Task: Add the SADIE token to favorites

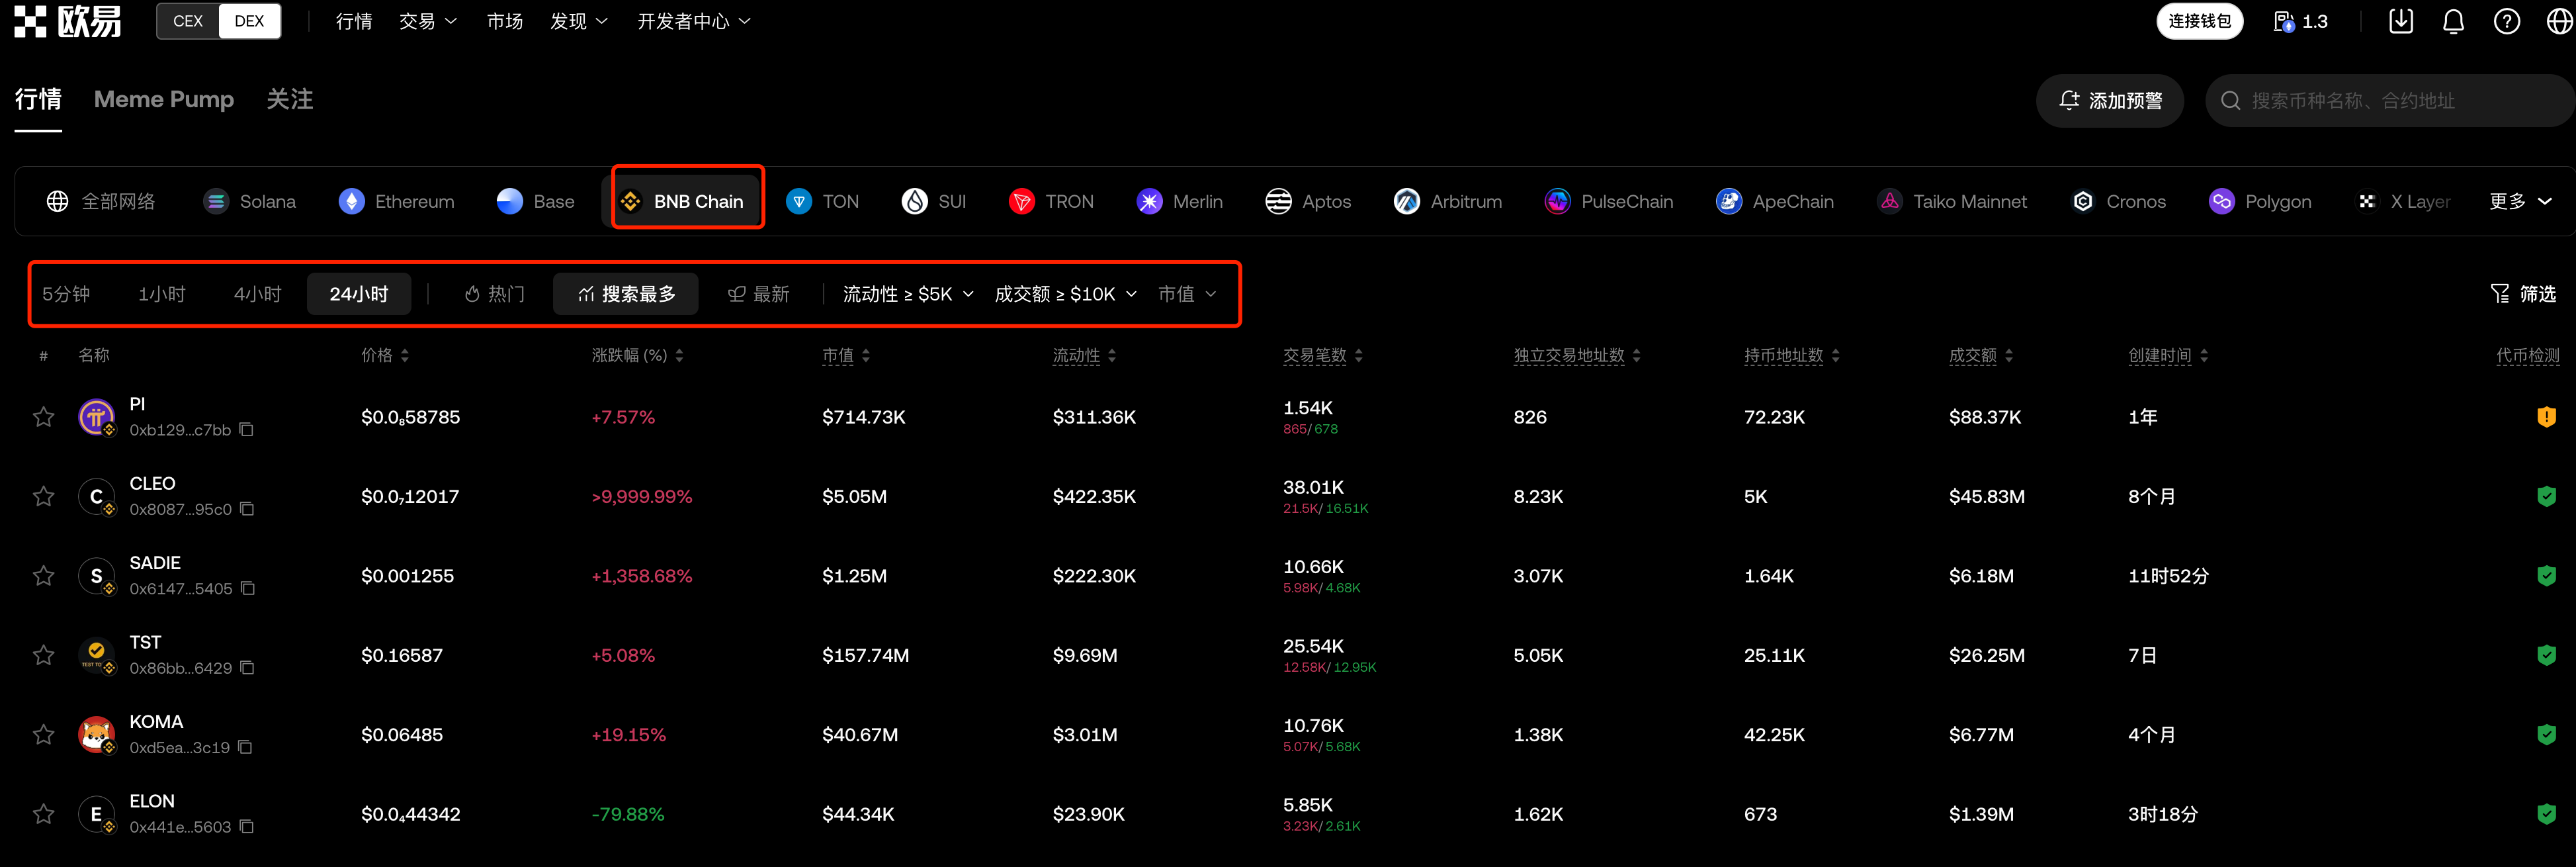Action: [43, 576]
